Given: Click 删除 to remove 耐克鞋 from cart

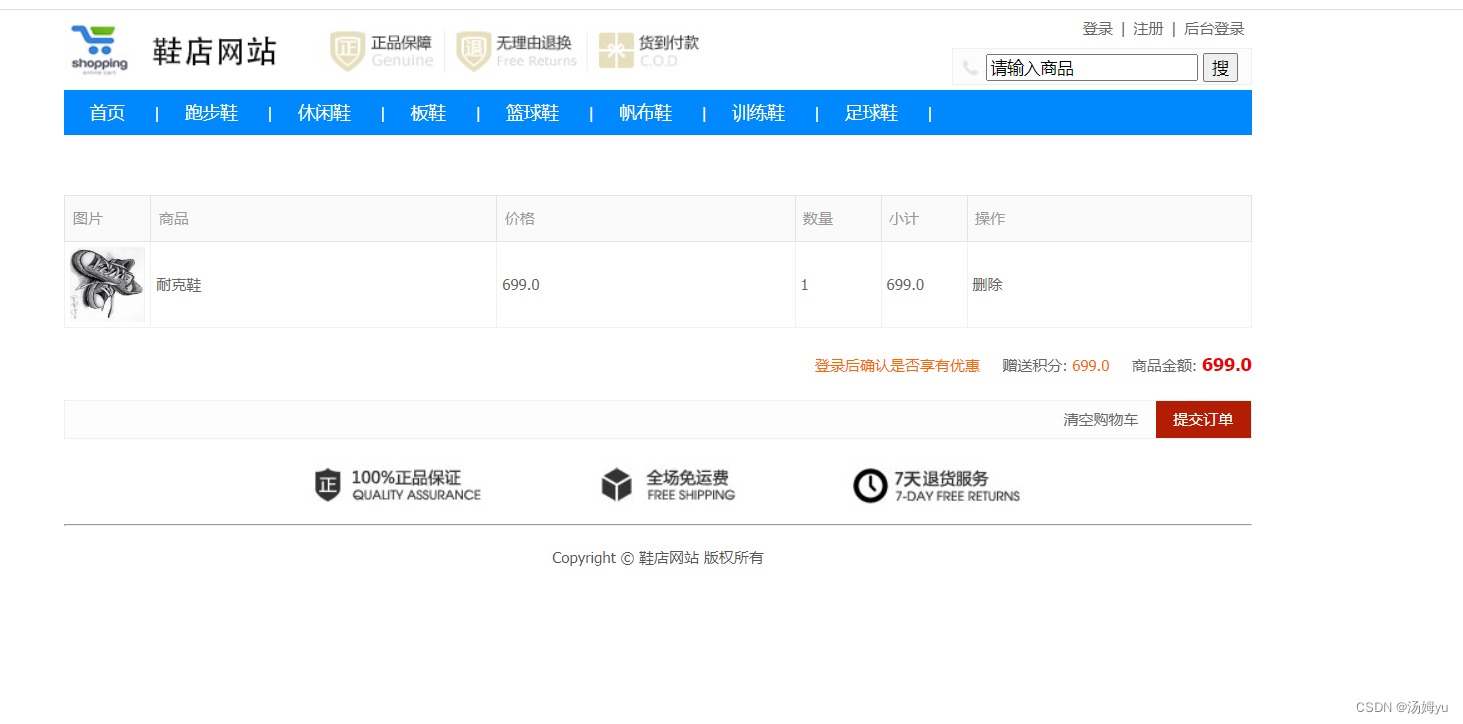Looking at the screenshot, I should click(x=987, y=284).
